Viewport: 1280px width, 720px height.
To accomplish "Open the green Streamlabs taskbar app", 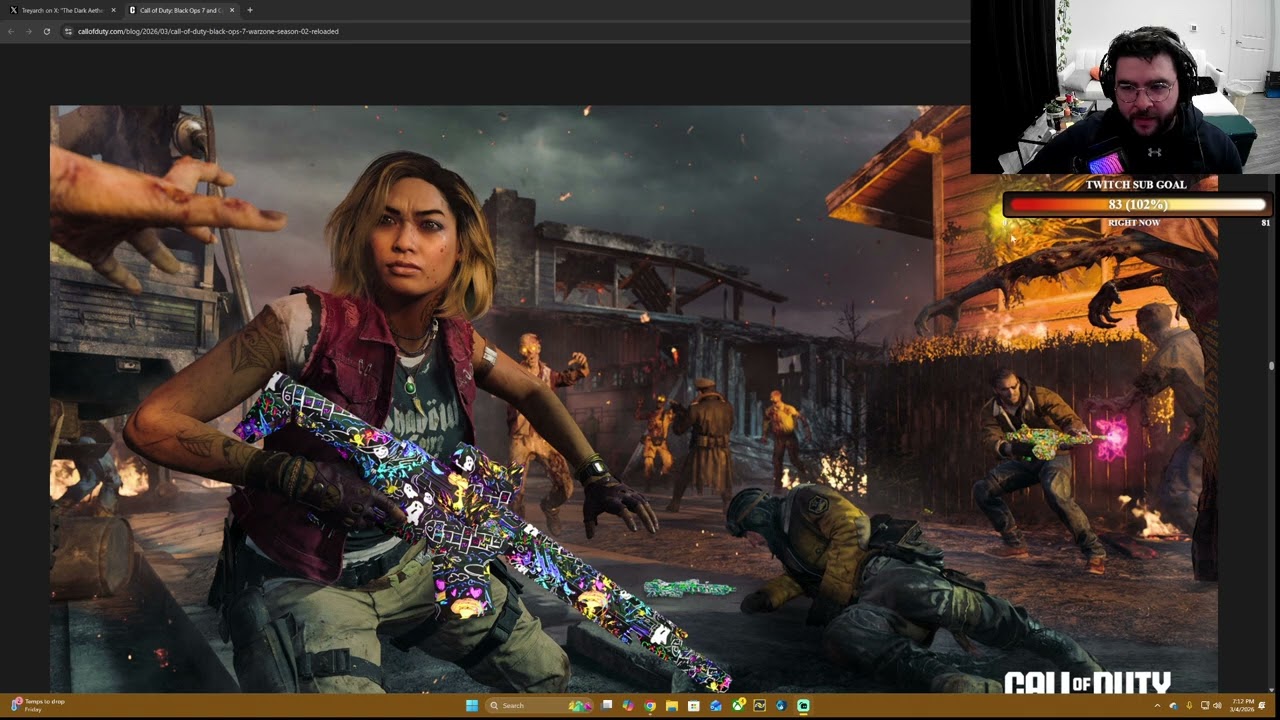I will 803,705.
